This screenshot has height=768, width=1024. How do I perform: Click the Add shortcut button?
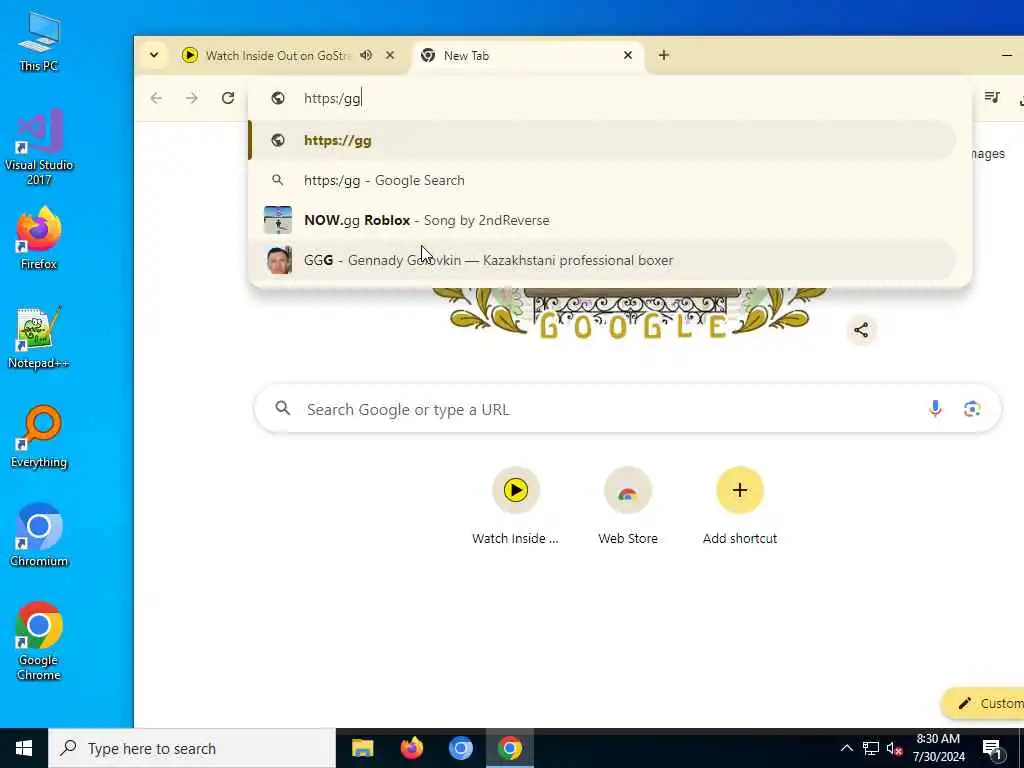point(740,506)
